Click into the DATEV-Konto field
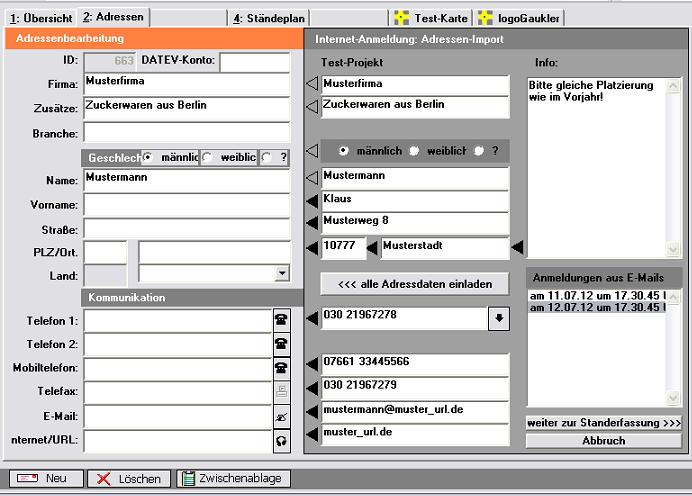This screenshot has height=496, width=692. coord(255,62)
